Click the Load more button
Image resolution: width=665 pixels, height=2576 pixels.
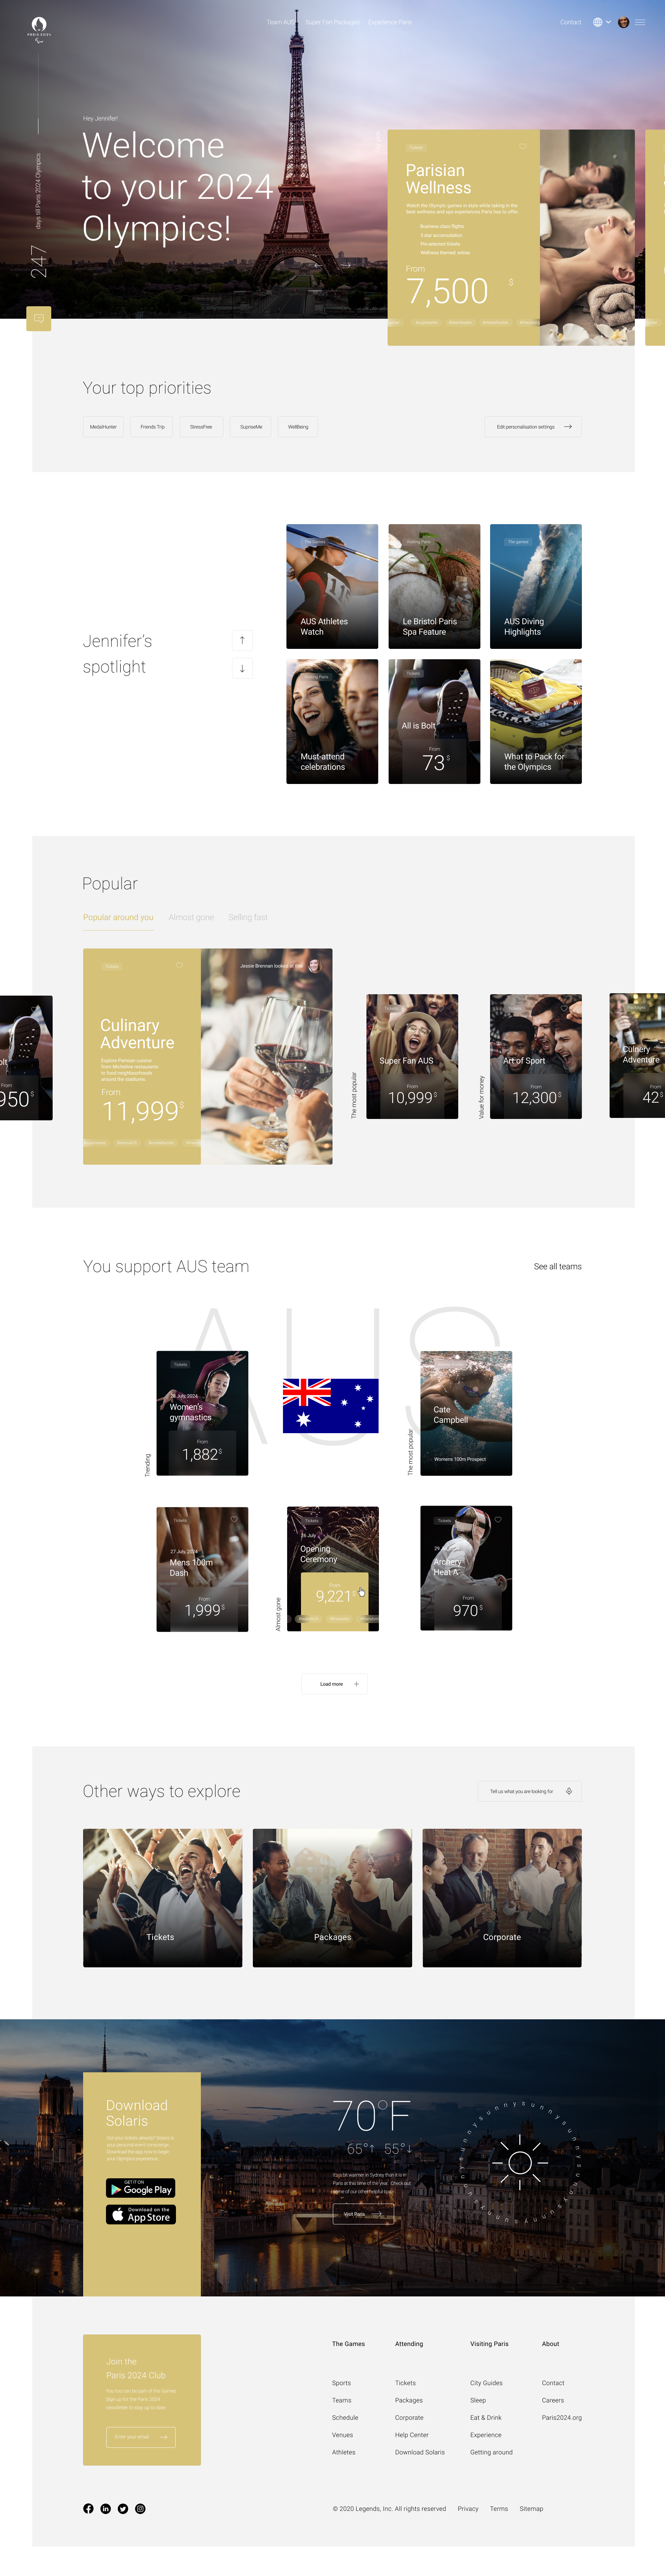click(334, 1684)
